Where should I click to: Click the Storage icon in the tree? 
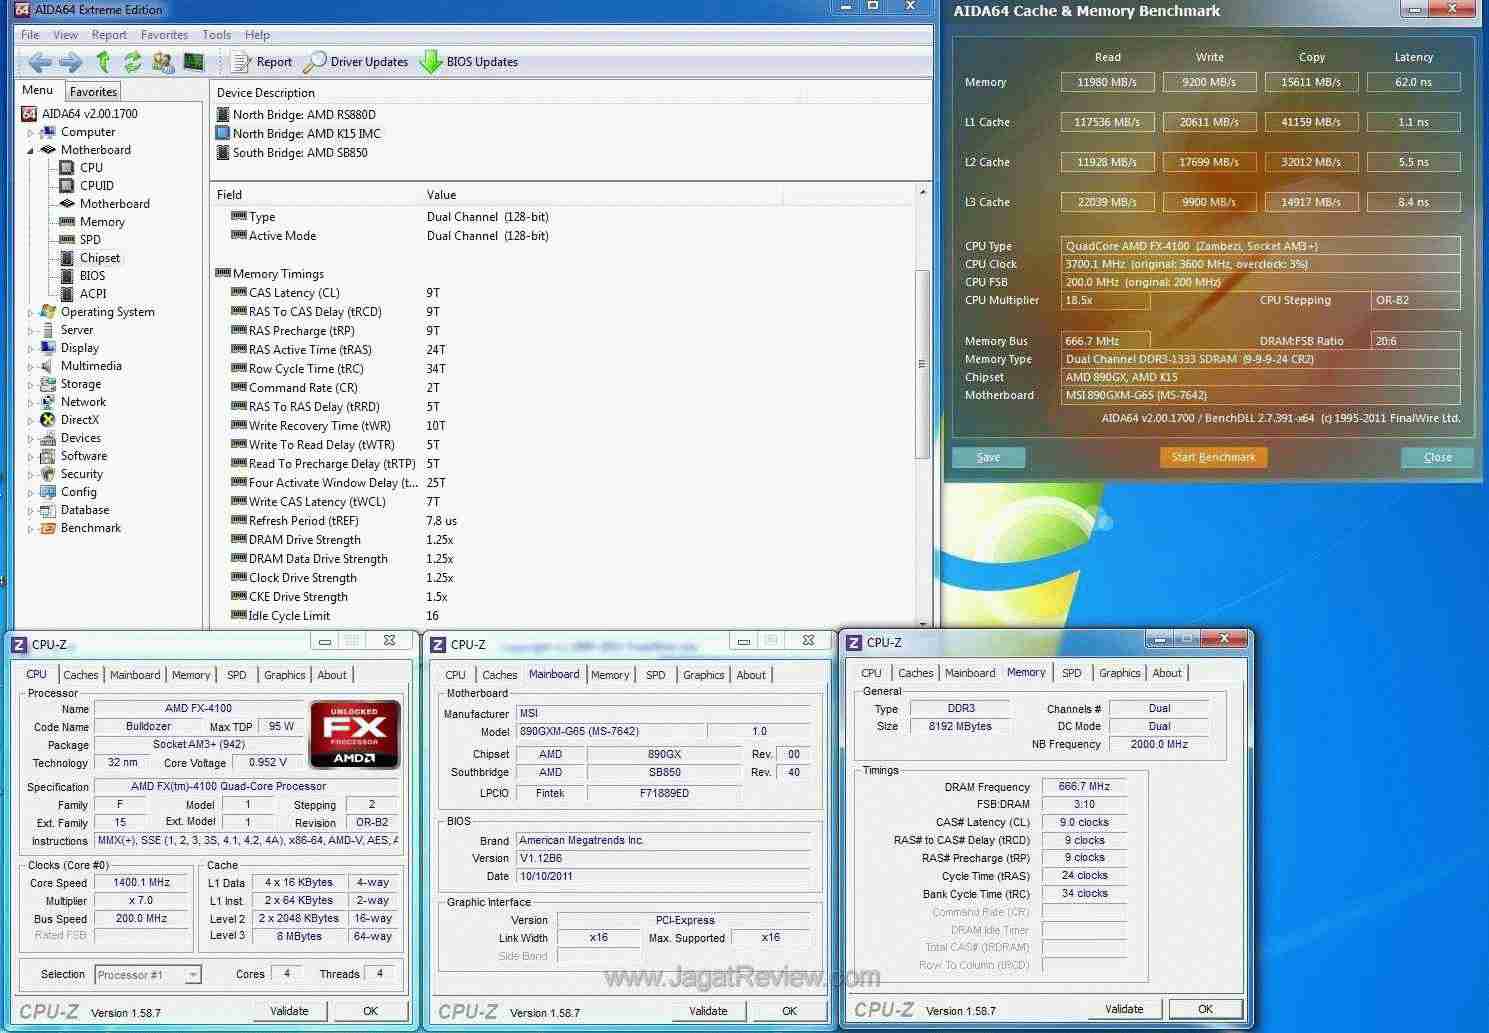(x=48, y=384)
